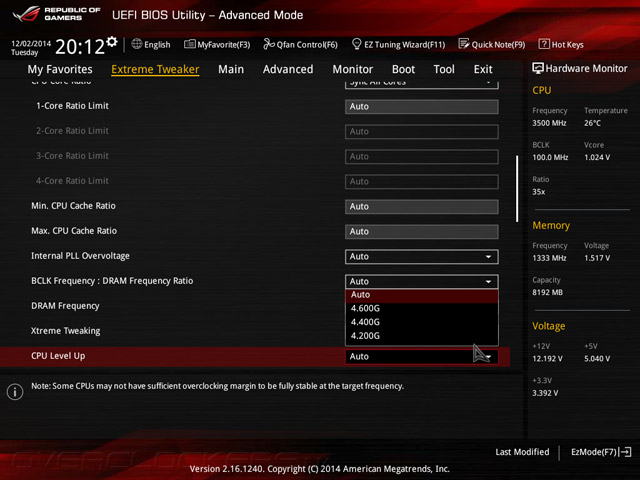Open the Advanced tab
The image size is (640, 480).
point(288,69)
